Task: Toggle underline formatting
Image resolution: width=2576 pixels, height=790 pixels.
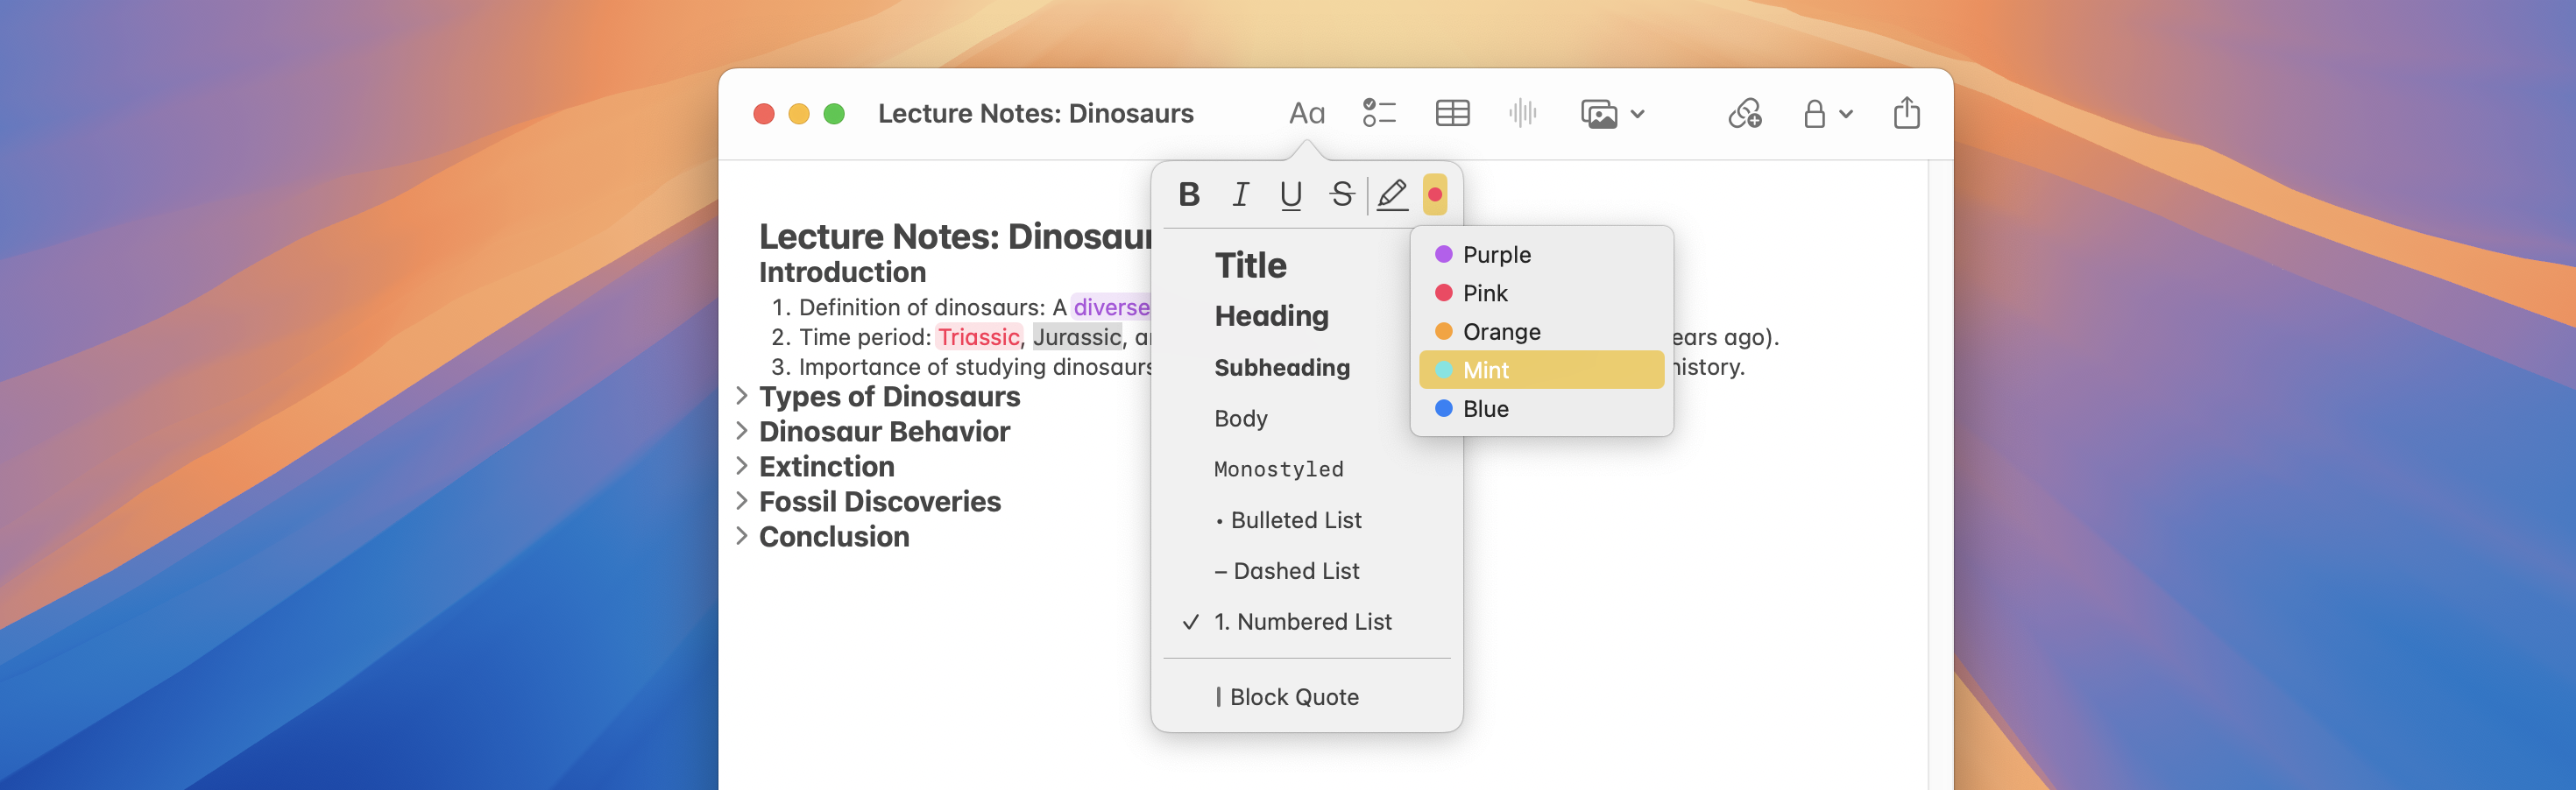Action: [1291, 195]
